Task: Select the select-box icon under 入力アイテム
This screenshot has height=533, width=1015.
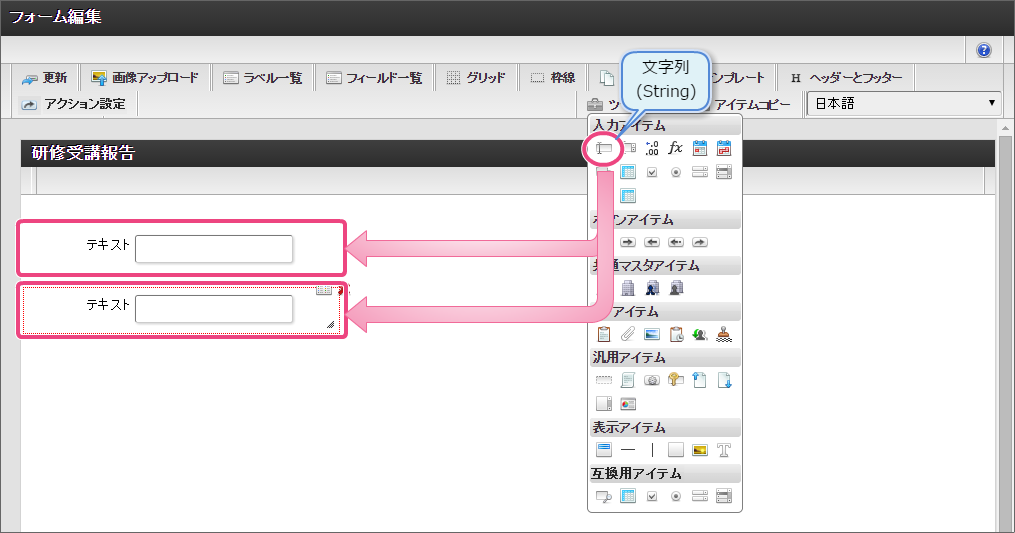Action: coord(700,172)
